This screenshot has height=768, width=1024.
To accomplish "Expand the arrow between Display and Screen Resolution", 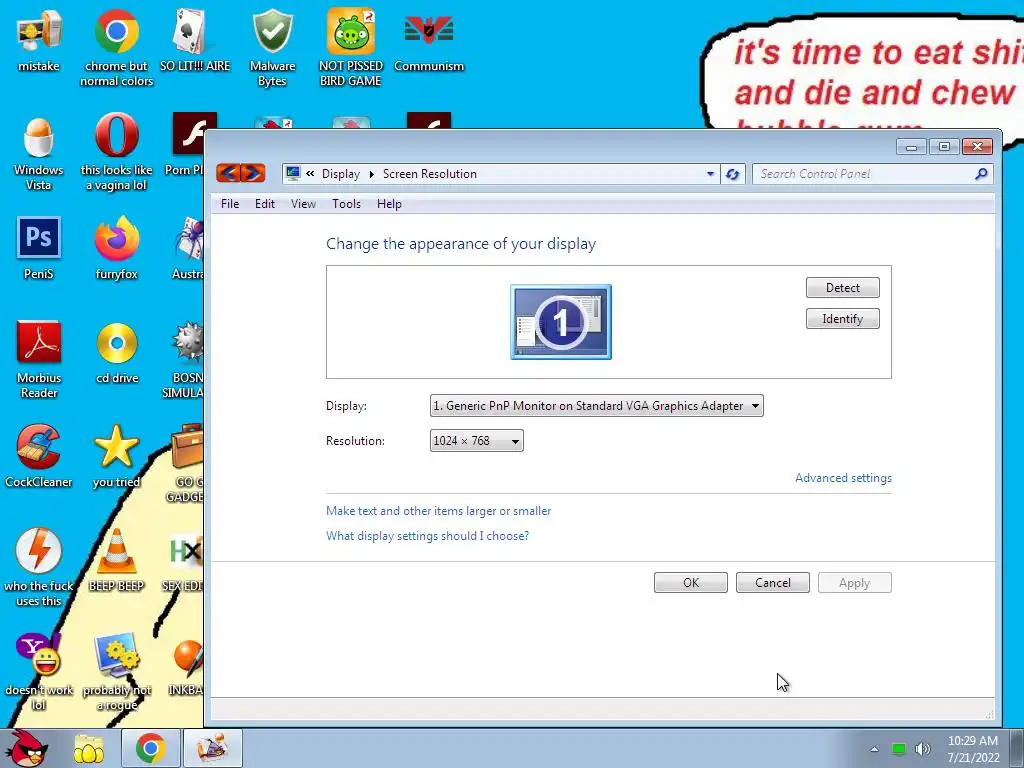I will coord(372,174).
